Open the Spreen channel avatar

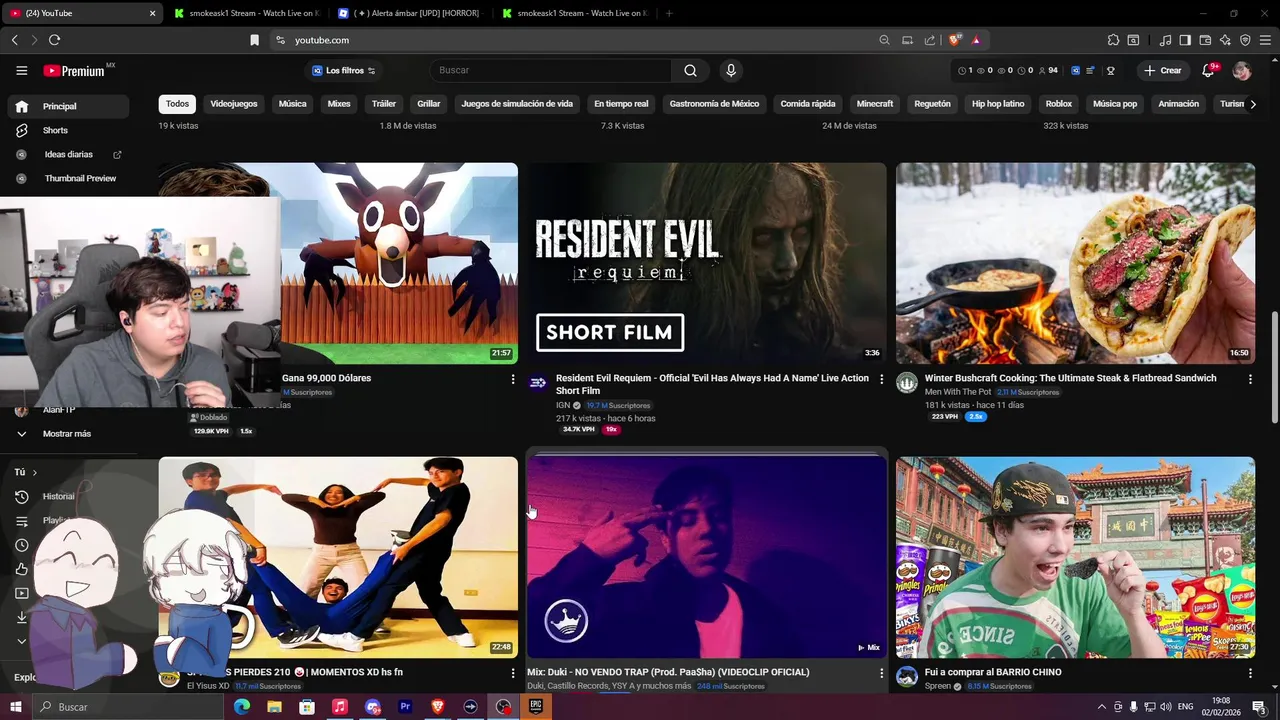[907, 677]
